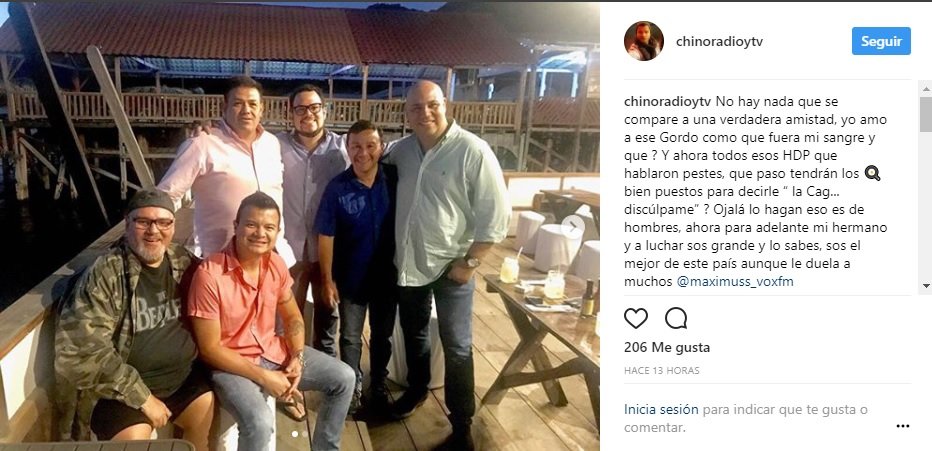The height and width of the screenshot is (451, 932).
Task: Click the chinoradioytv name starting the caption
Action: click(666, 102)
